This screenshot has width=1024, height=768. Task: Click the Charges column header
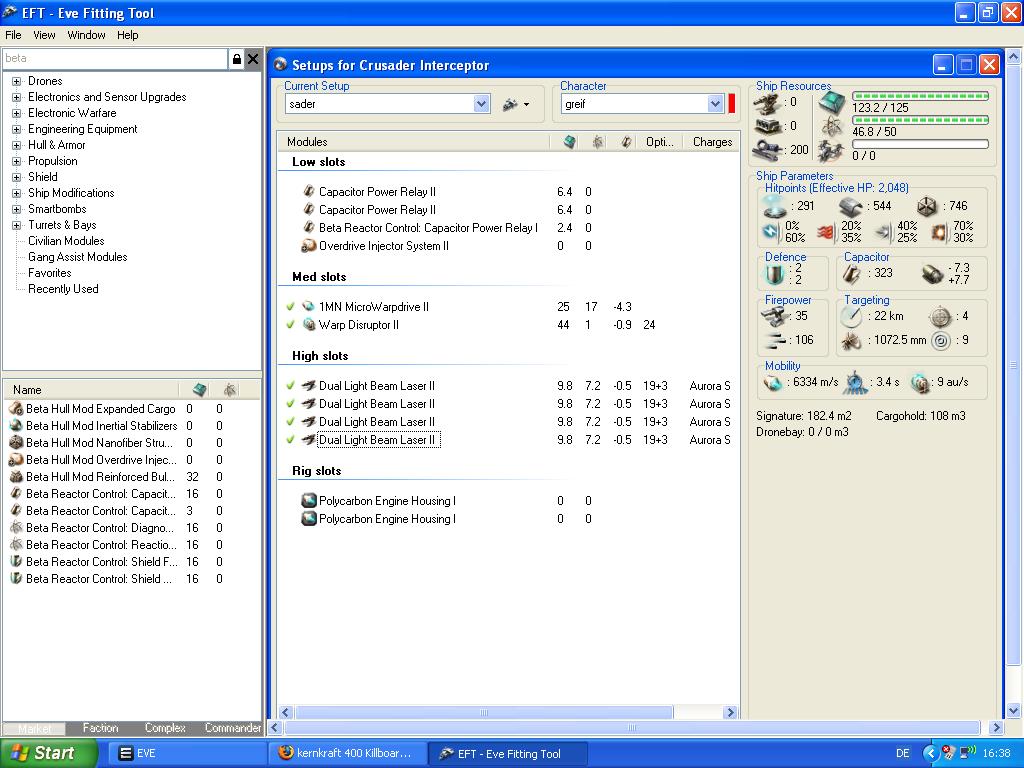(712, 142)
